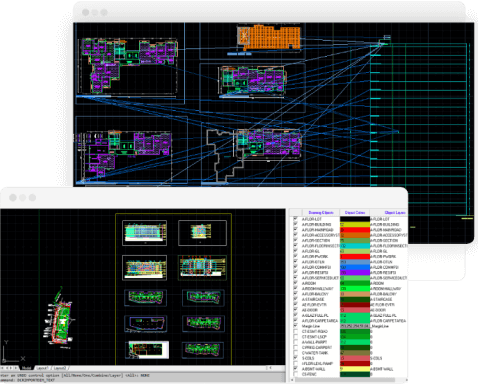Select A-WALL-PARPT in Drawing Objects column
Image resolution: width=478 pixels, height=384 pixels.
314,342
